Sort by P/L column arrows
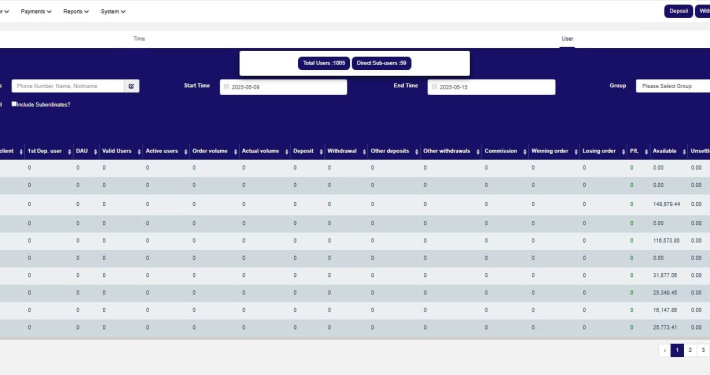 [646, 152]
